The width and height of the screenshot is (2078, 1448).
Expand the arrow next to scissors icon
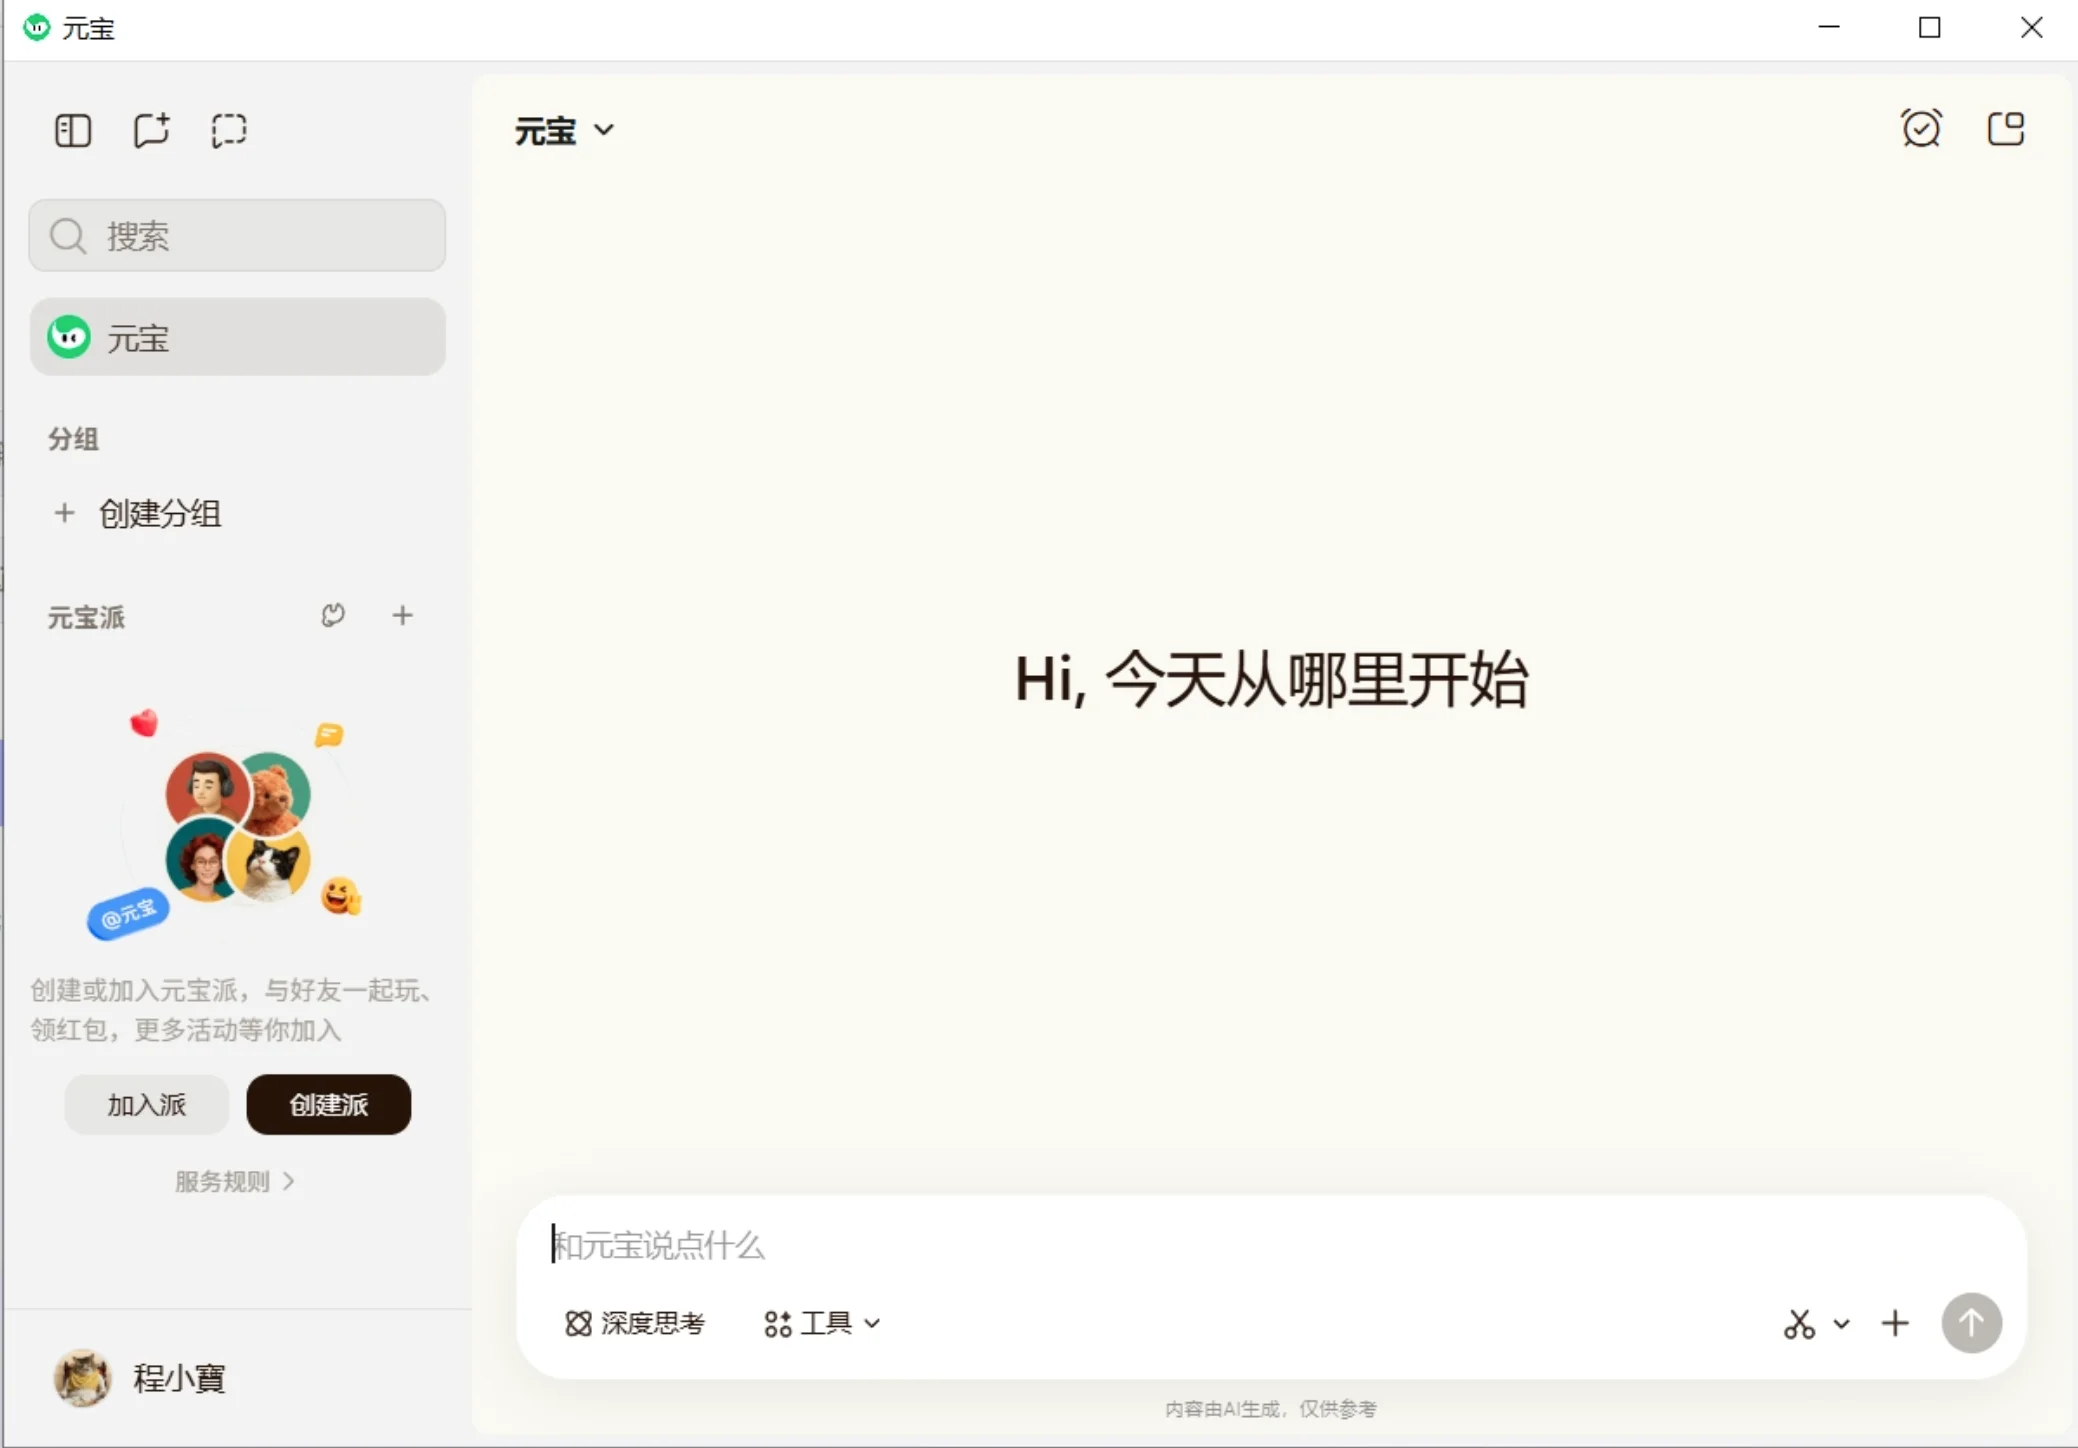[x=1841, y=1324]
